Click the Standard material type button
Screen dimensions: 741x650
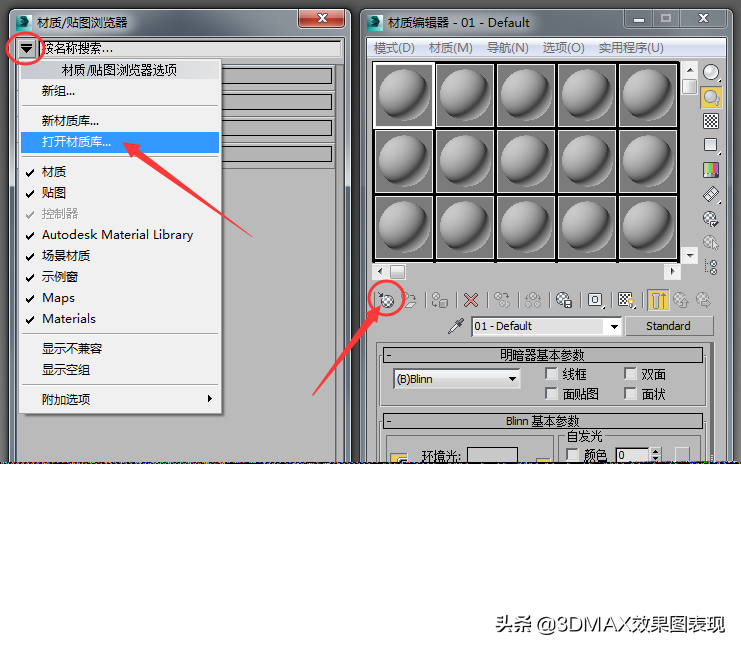tap(669, 326)
